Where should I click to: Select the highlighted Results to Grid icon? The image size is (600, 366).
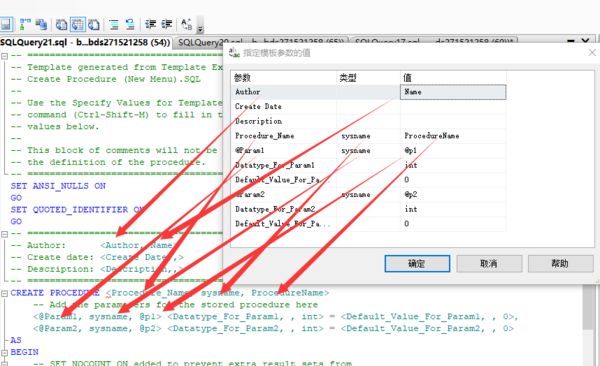[x=78, y=25]
